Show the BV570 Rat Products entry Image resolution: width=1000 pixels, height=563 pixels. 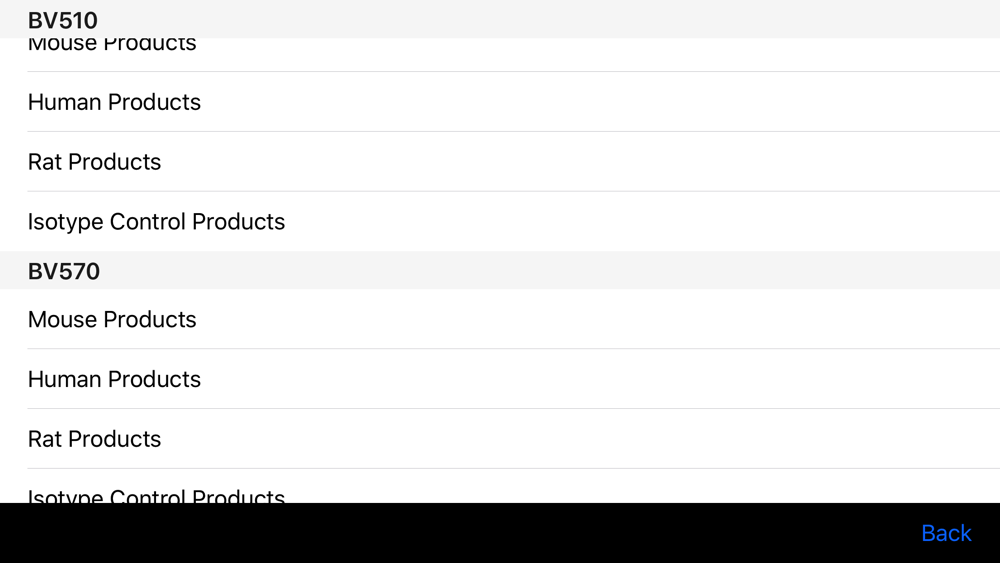[x=500, y=439]
